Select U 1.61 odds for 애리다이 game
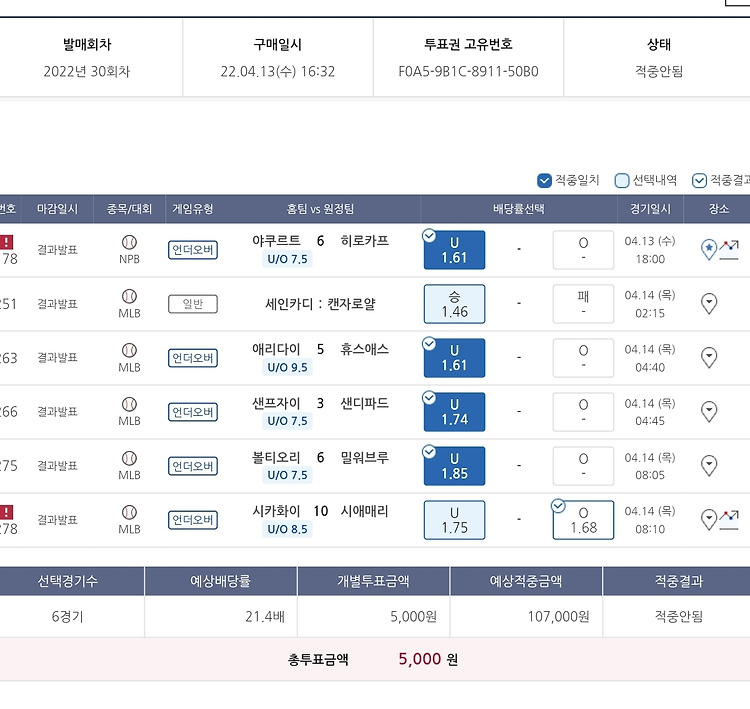The height and width of the screenshot is (709, 750). [454, 358]
